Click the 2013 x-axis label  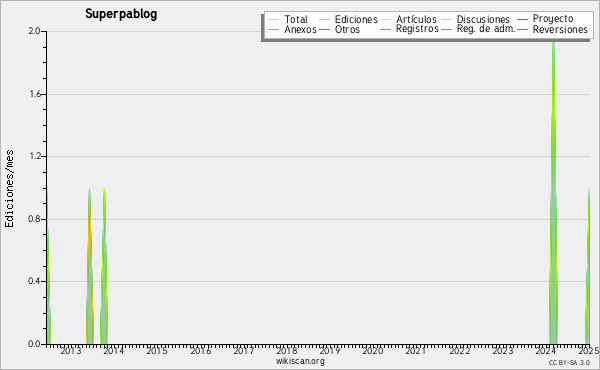71,351
